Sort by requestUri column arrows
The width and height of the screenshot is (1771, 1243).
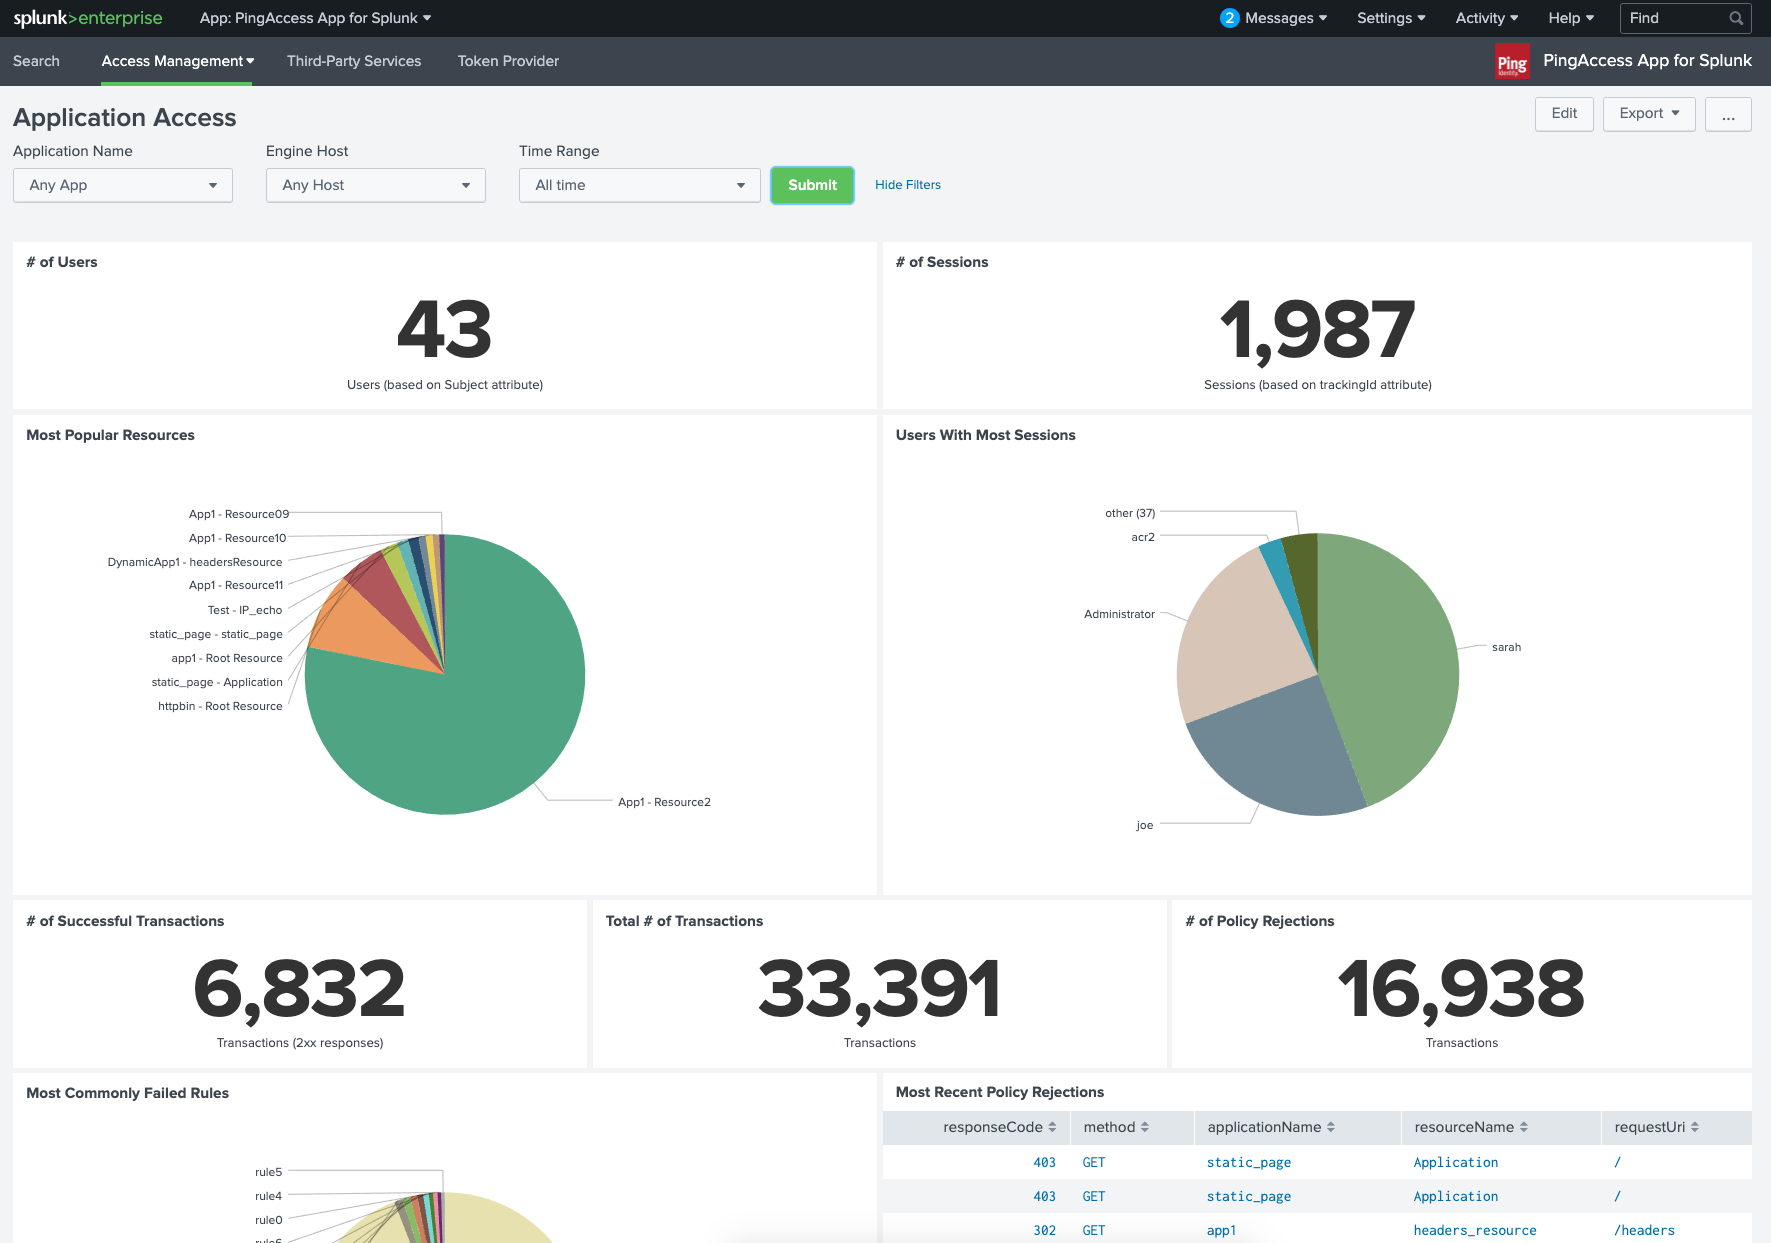(x=1695, y=1127)
